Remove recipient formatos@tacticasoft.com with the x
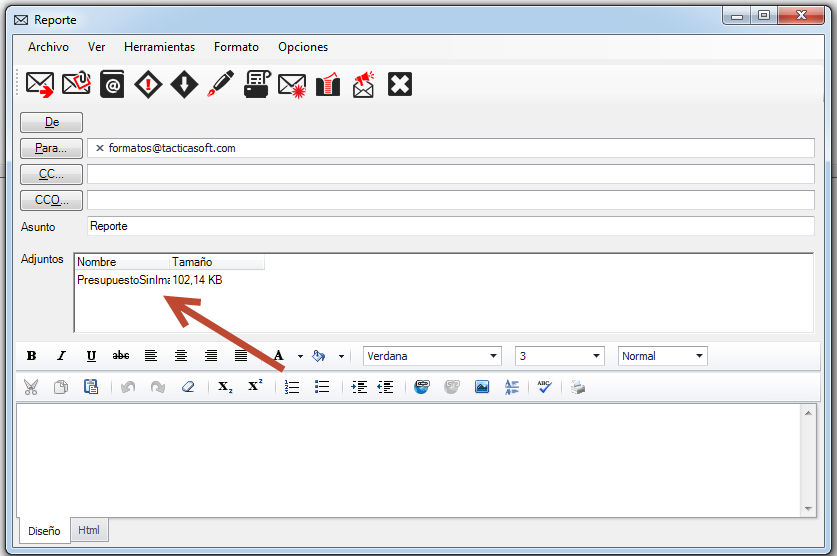837x556 pixels. [99, 148]
